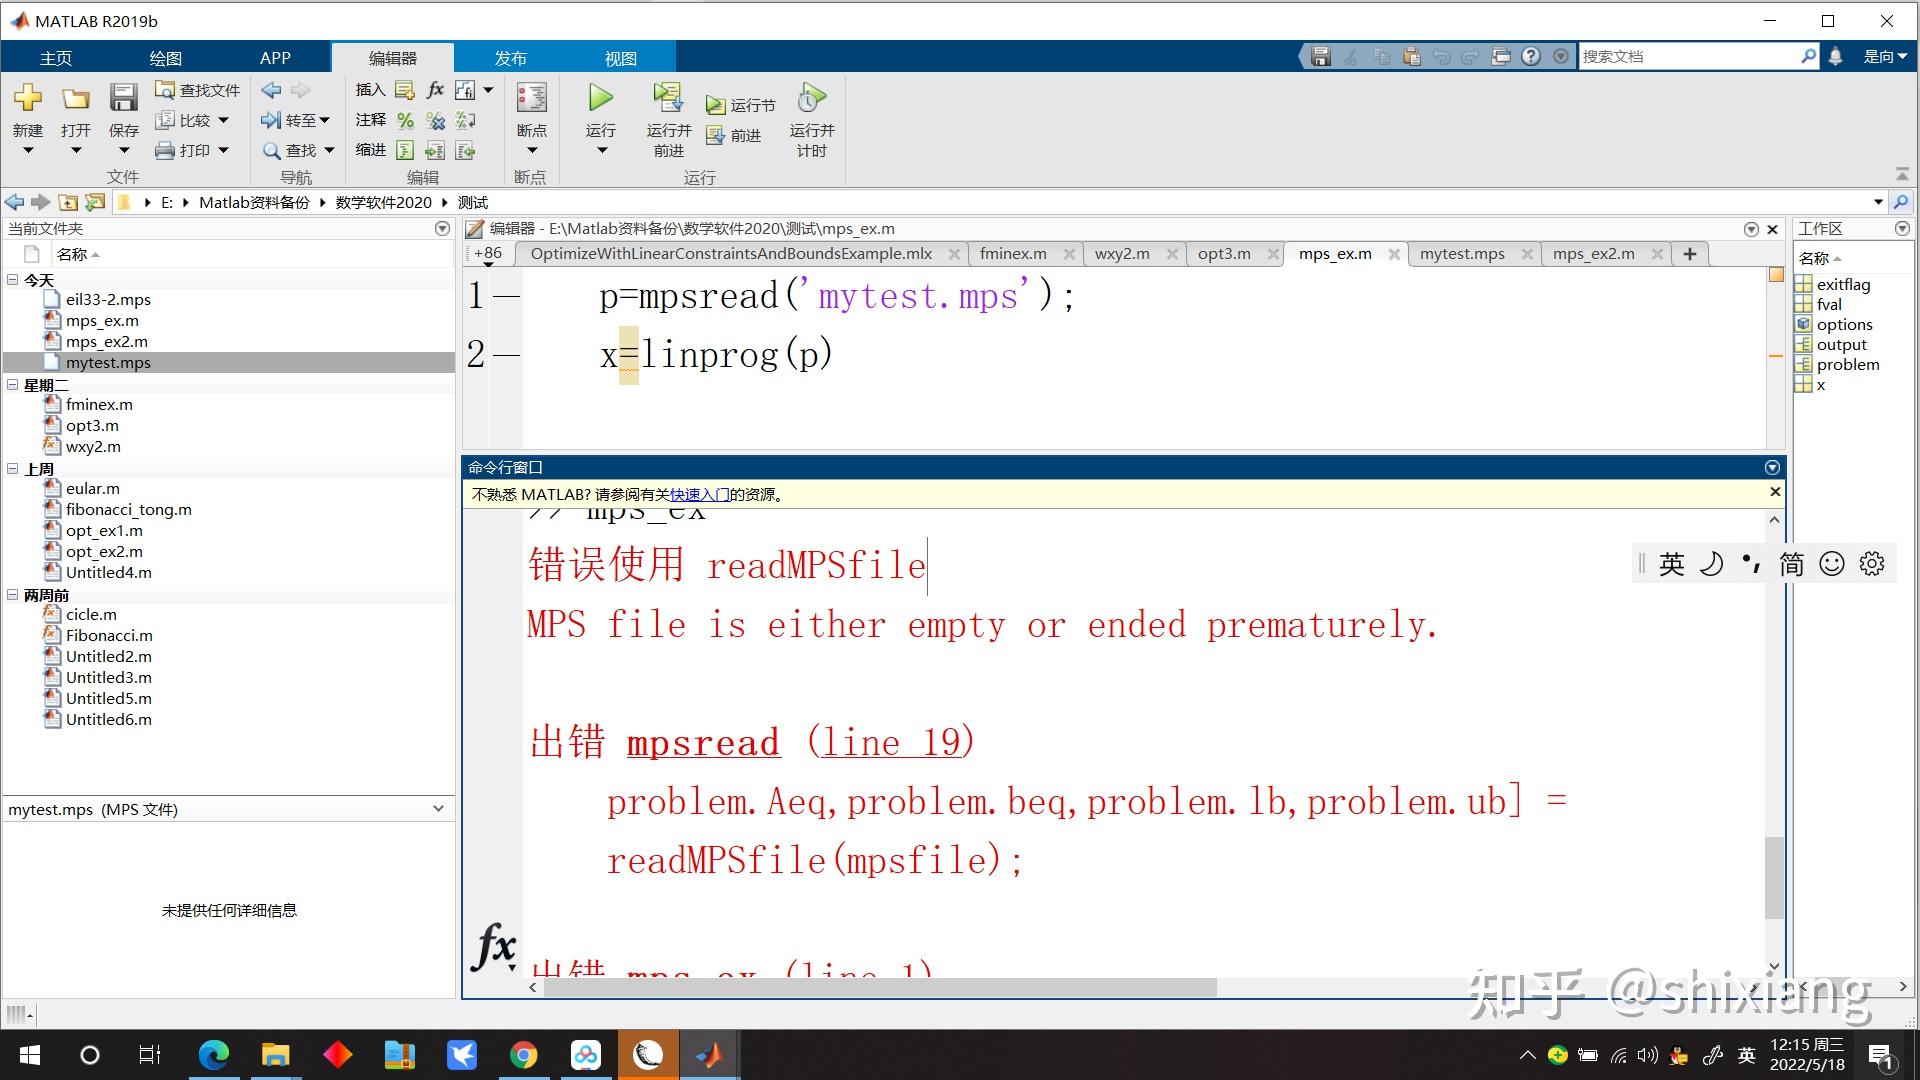Click the fx insert function icon

click(x=435, y=90)
